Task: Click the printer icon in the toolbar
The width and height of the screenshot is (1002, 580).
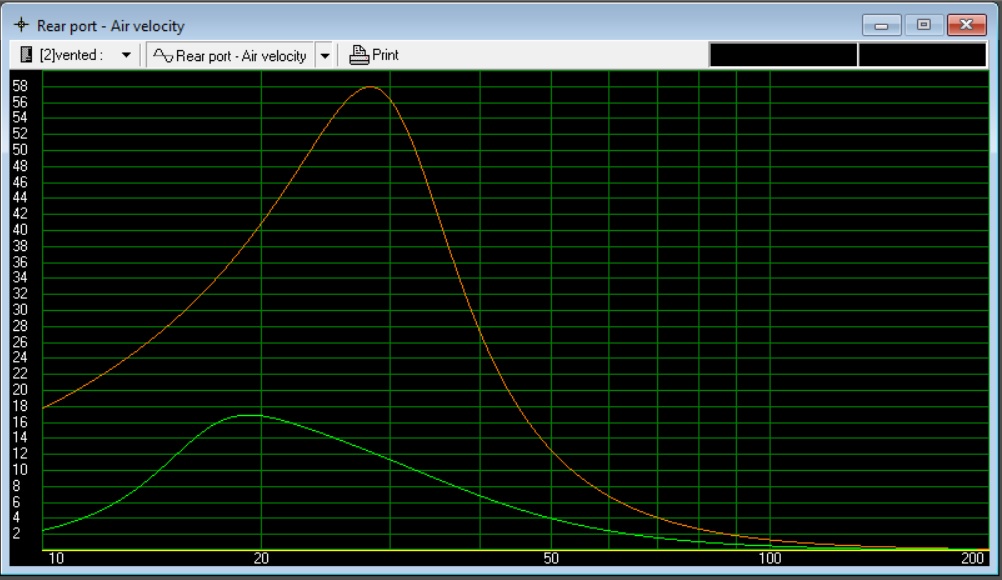Action: 359,55
